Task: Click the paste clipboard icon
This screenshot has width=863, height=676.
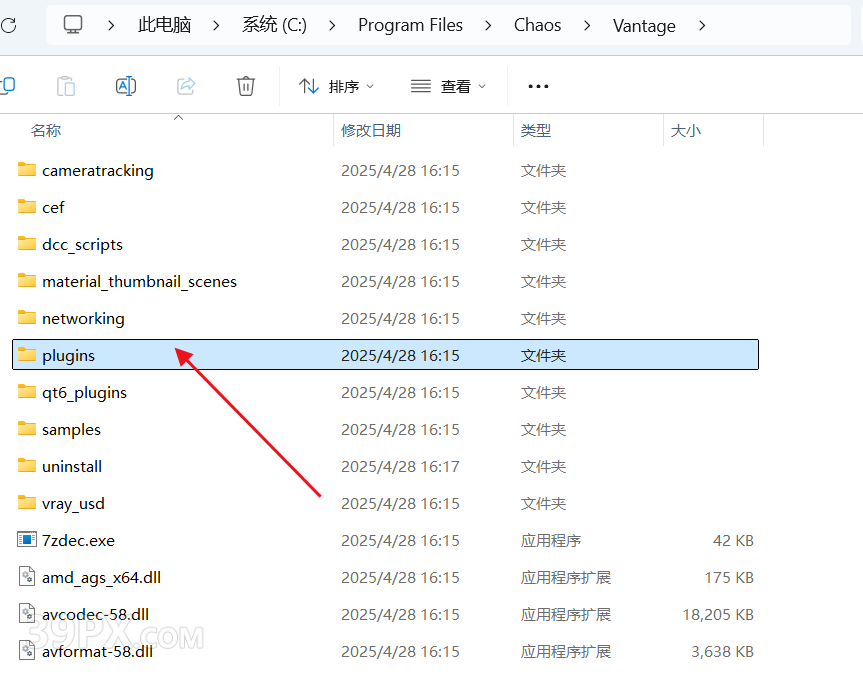Action: point(66,86)
